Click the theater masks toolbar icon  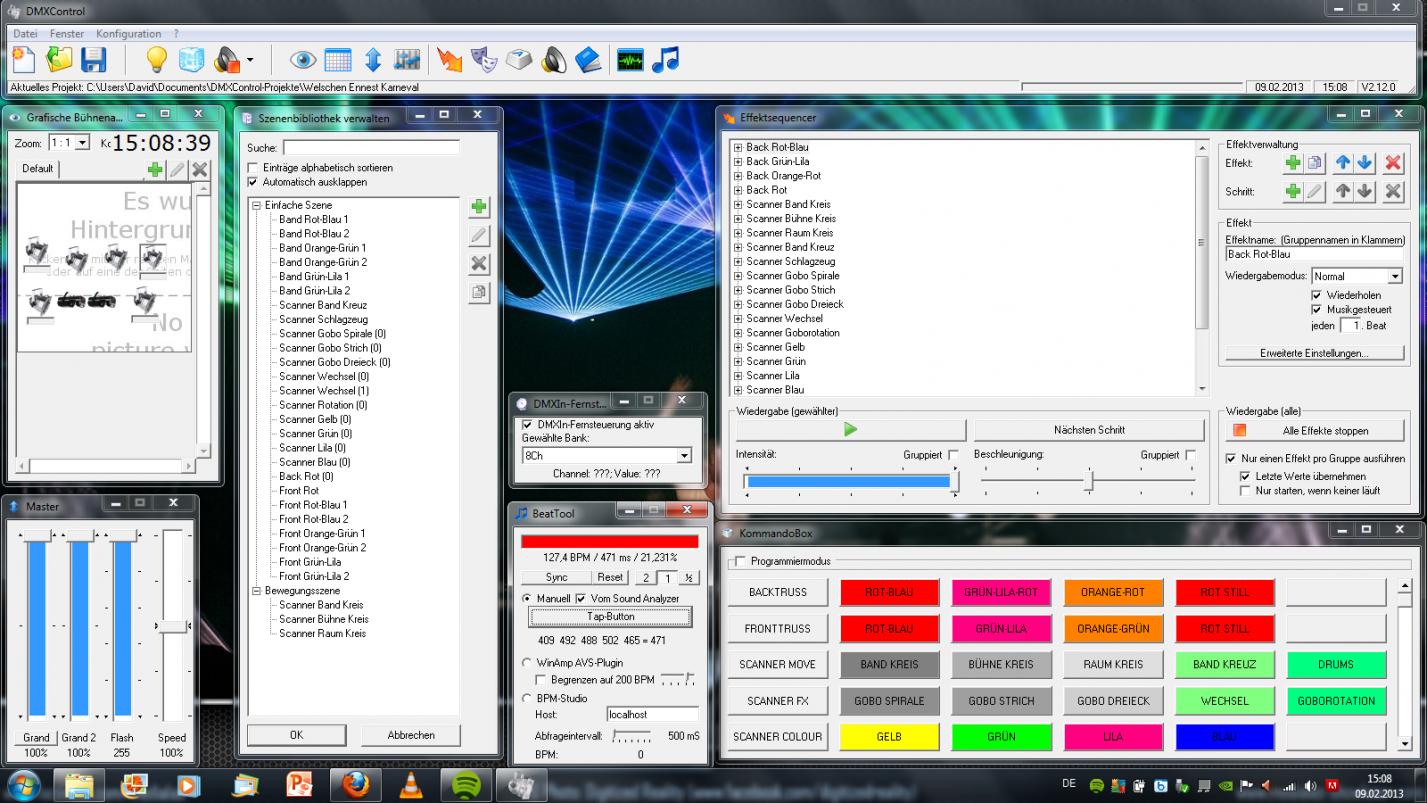pyautogui.click(x=484, y=60)
